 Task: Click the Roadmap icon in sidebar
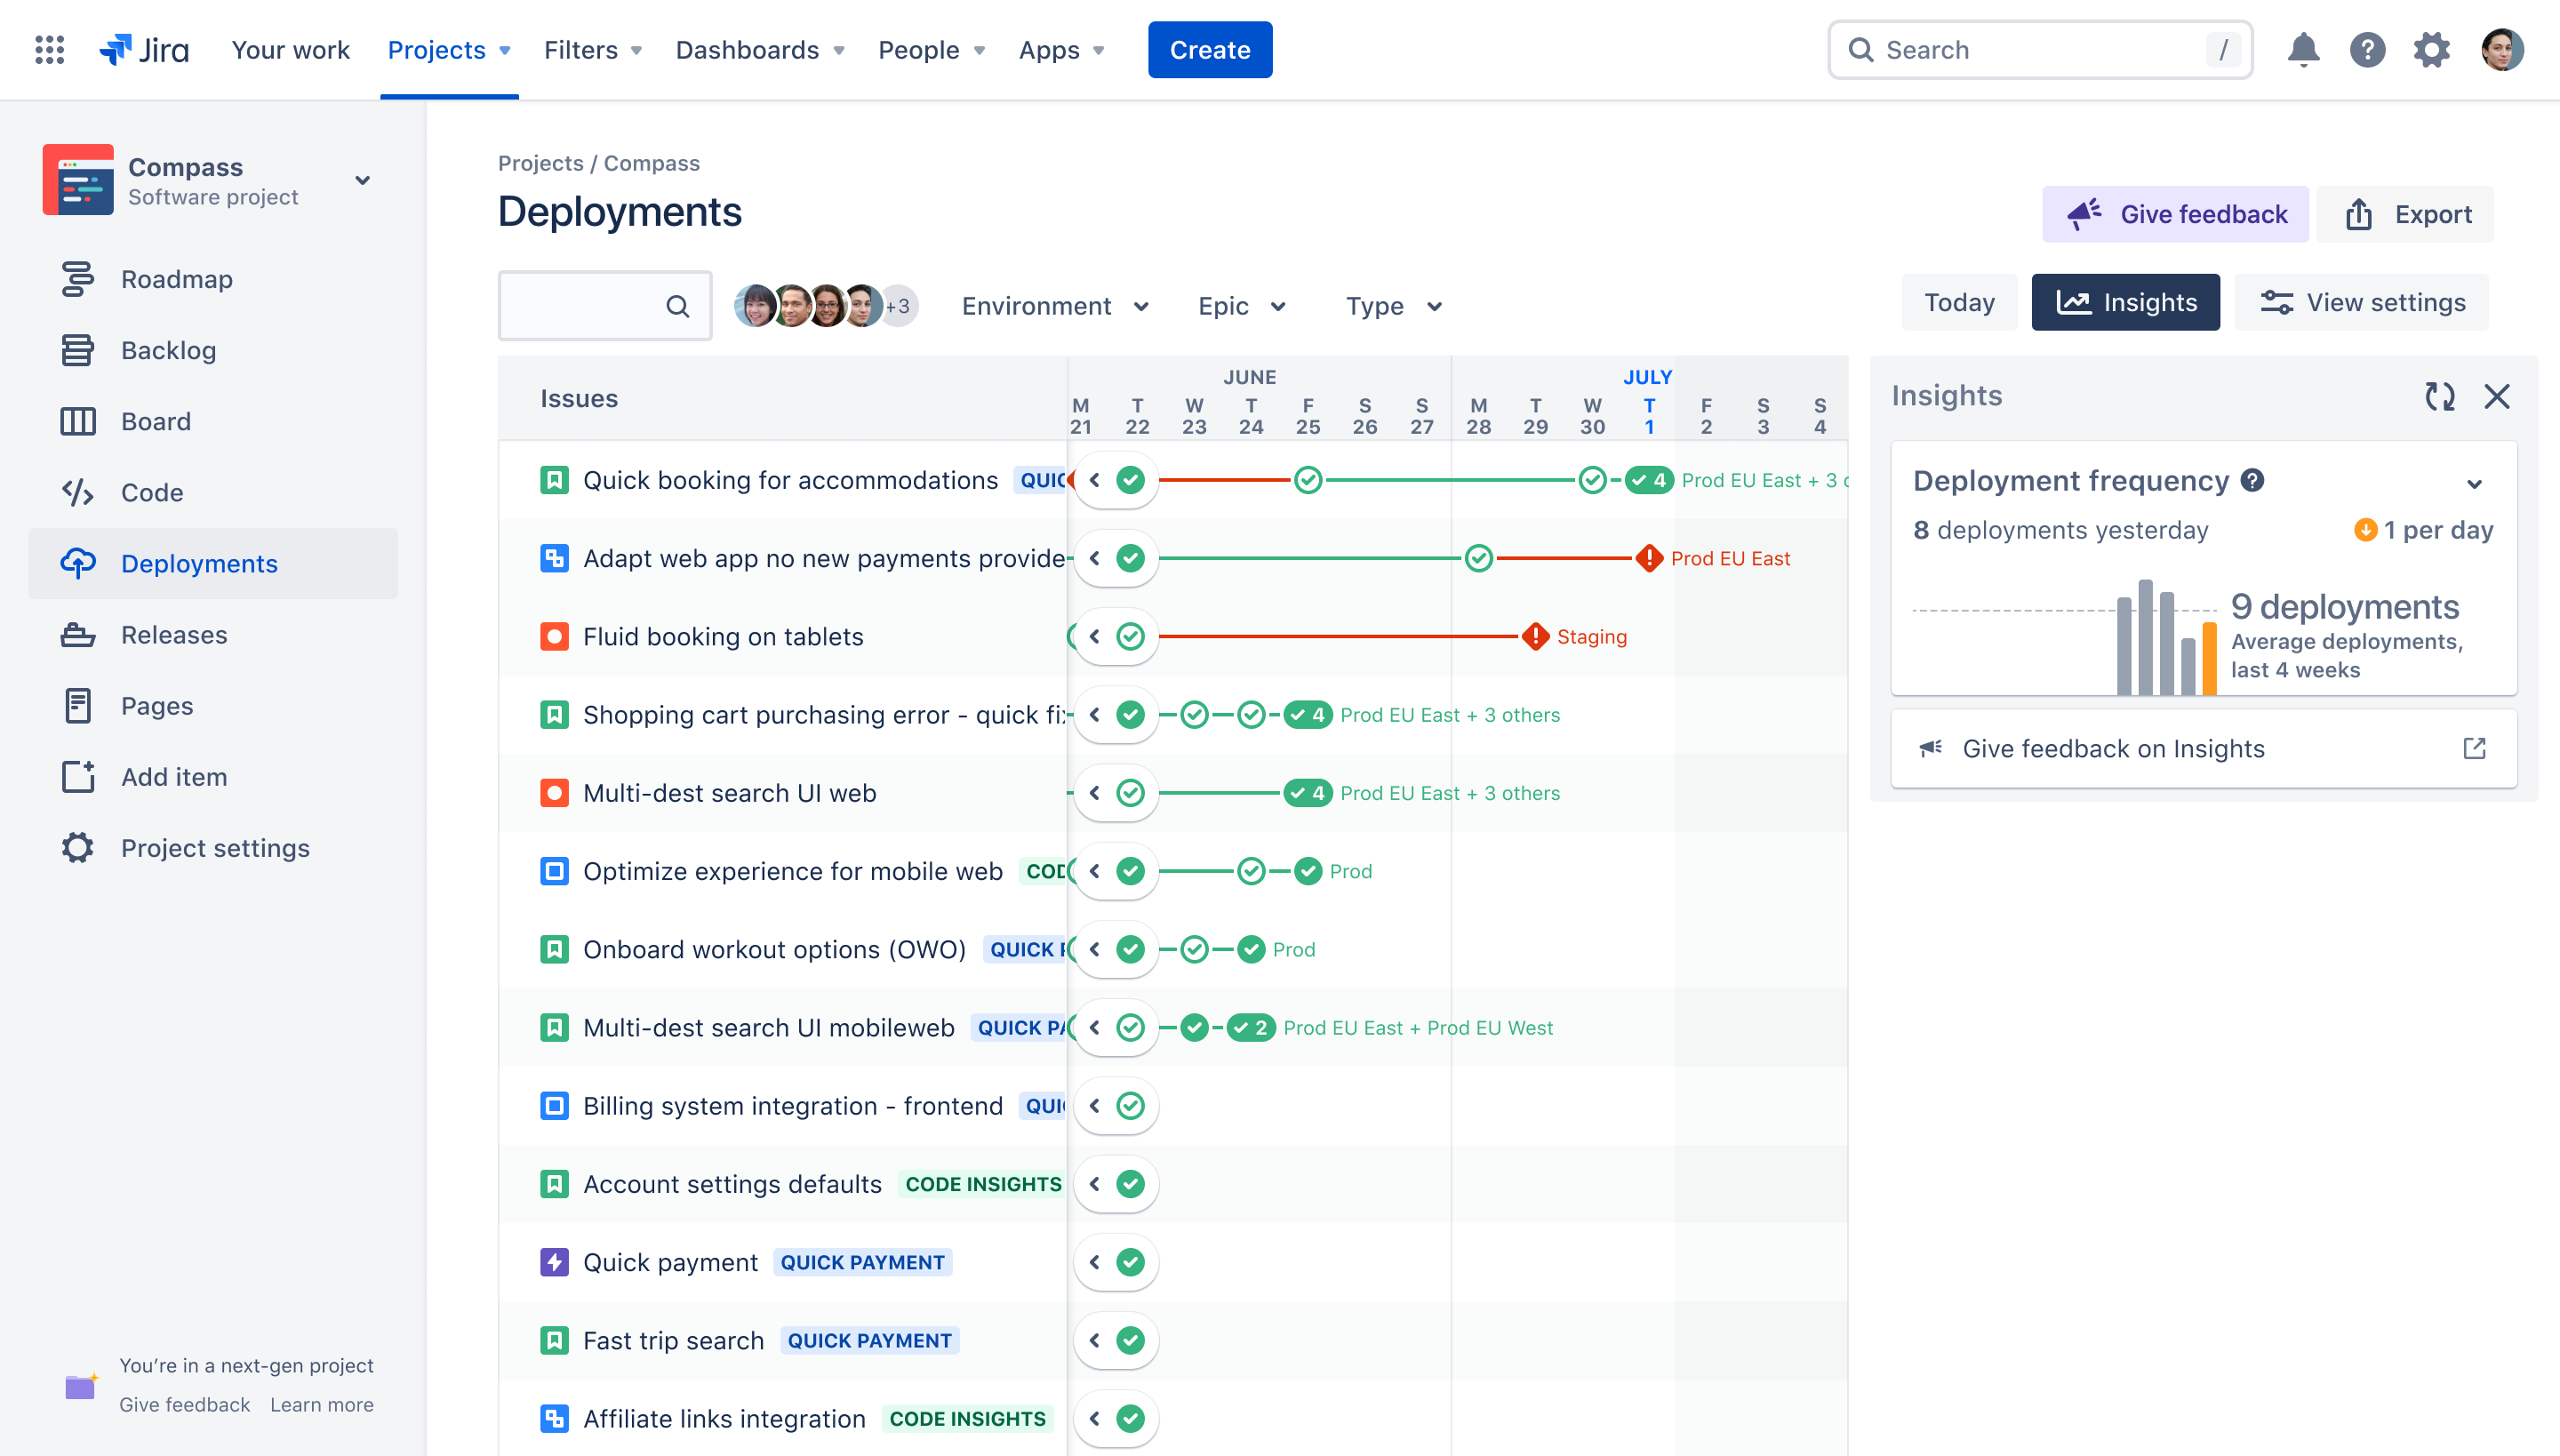point(76,278)
